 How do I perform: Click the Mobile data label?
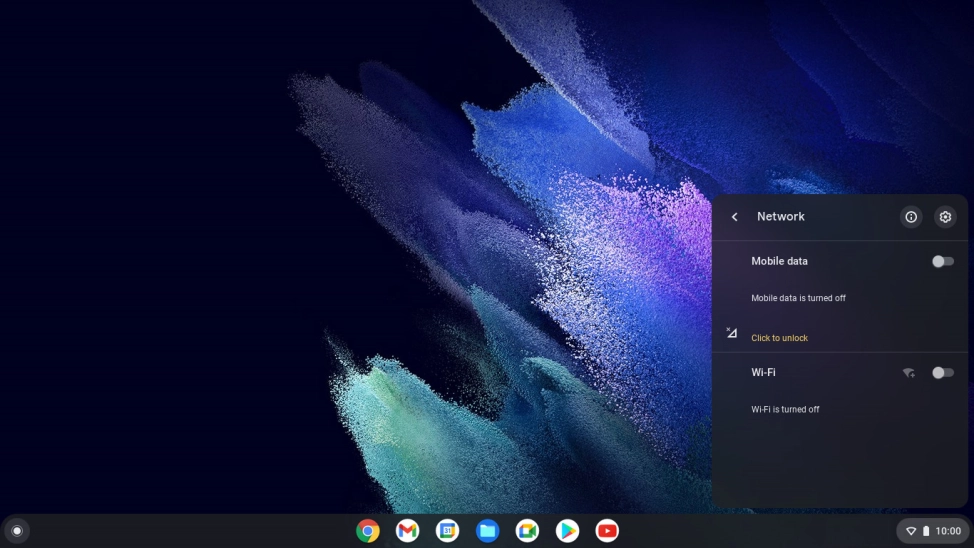(x=779, y=261)
